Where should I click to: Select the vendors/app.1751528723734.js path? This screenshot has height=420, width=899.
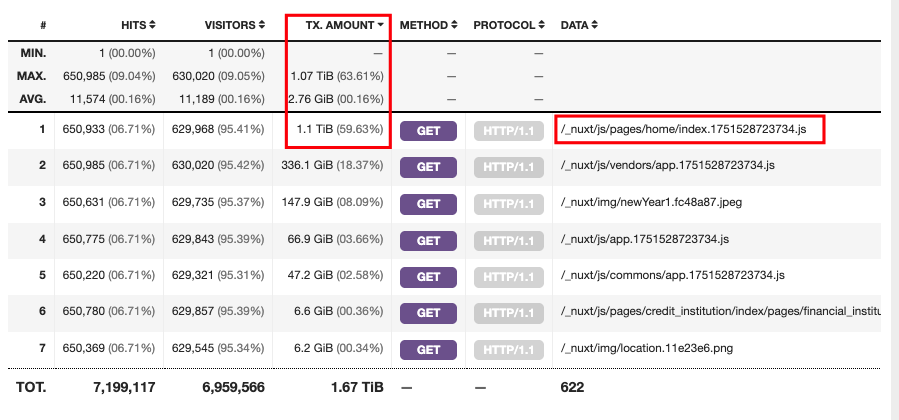pos(667,166)
